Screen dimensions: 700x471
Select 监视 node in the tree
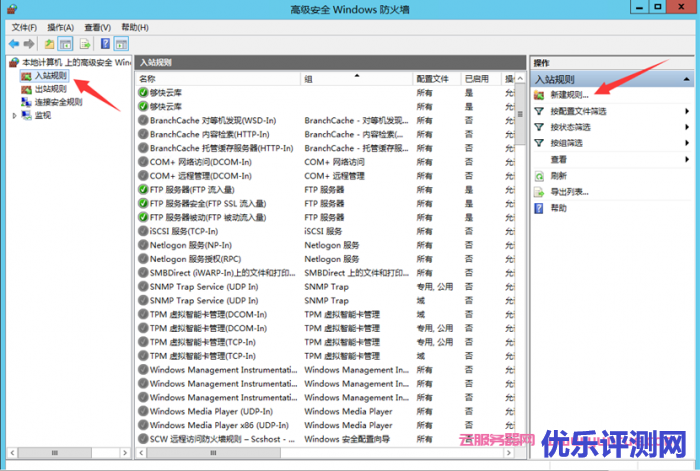point(43,115)
